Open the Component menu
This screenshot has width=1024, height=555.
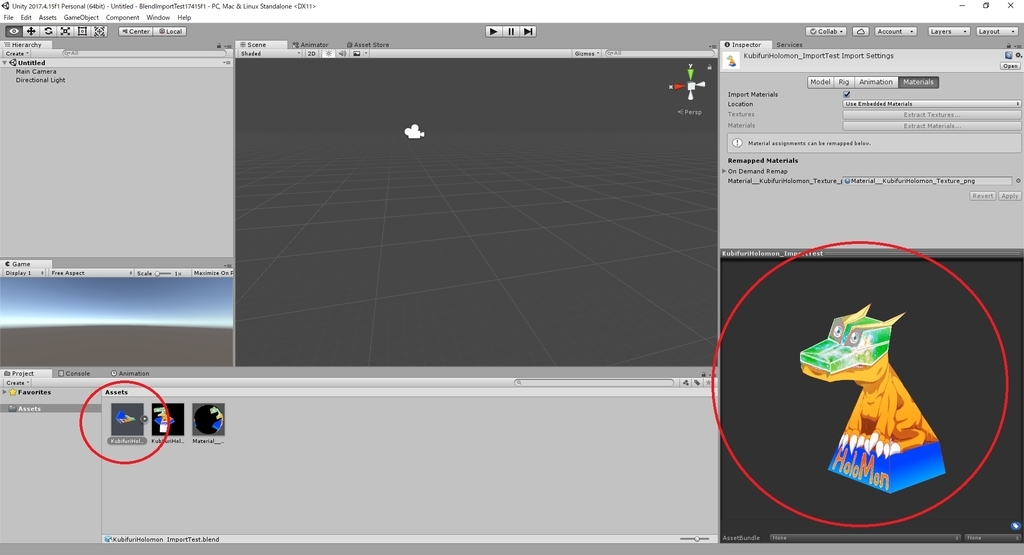pyautogui.click(x=122, y=18)
